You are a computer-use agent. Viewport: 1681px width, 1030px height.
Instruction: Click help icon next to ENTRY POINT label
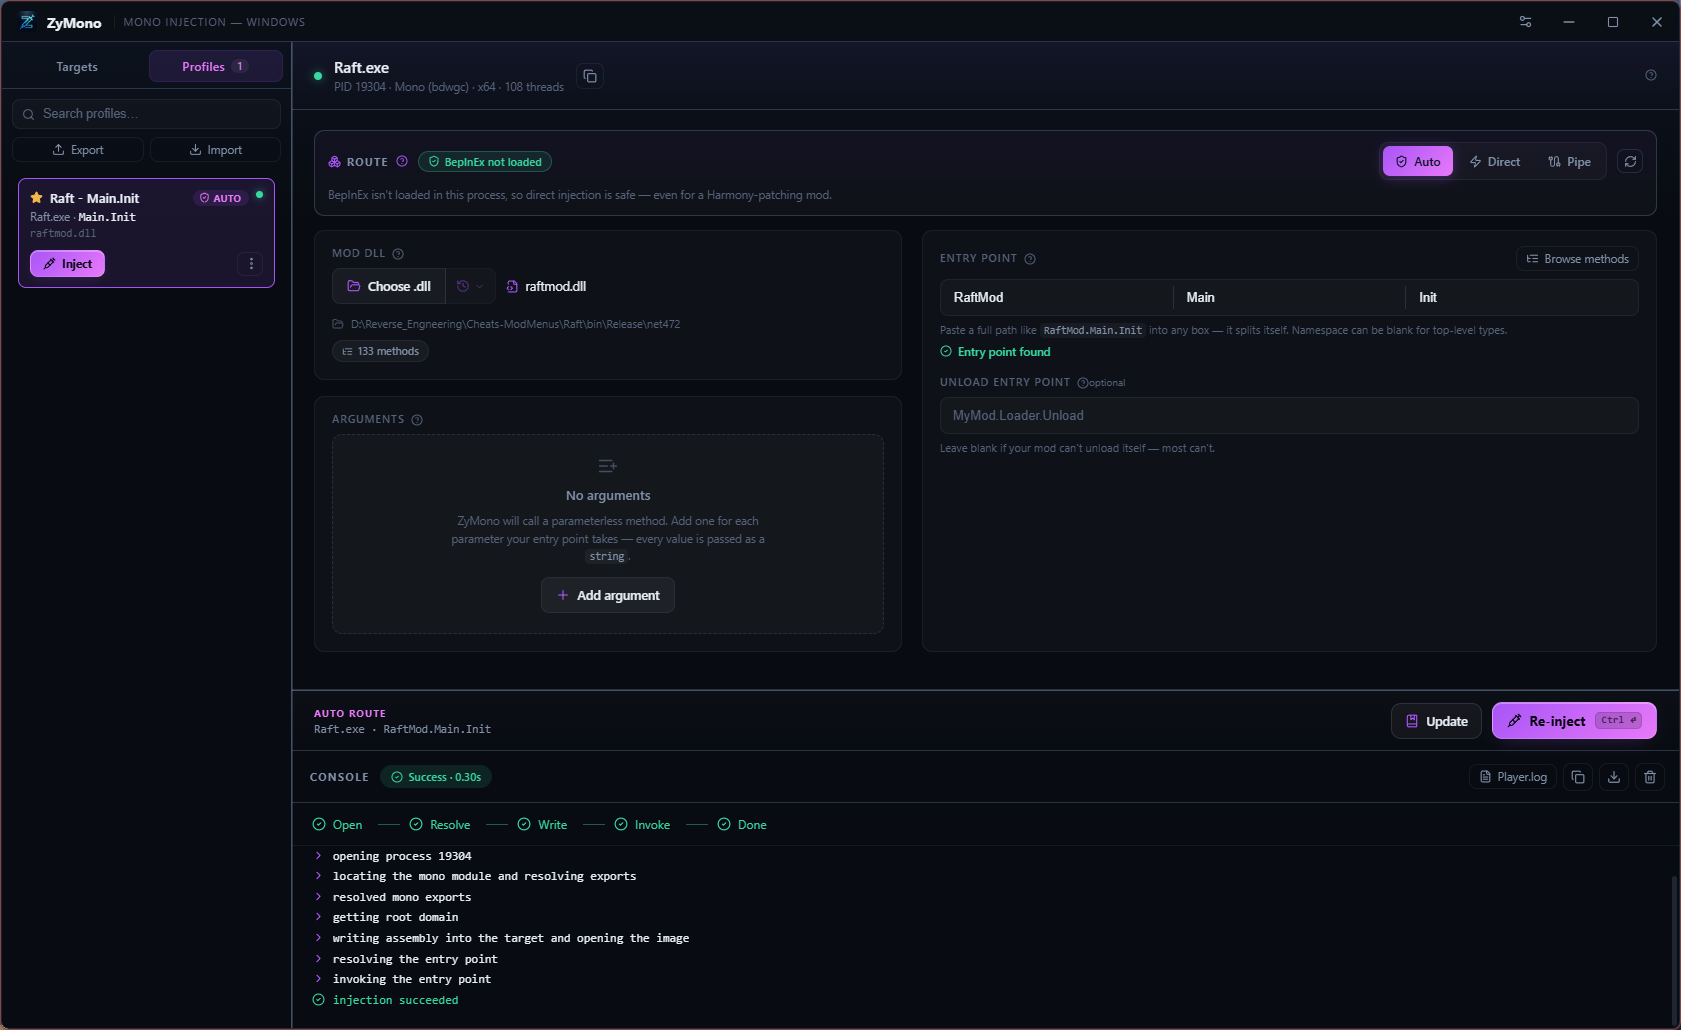tap(1030, 259)
